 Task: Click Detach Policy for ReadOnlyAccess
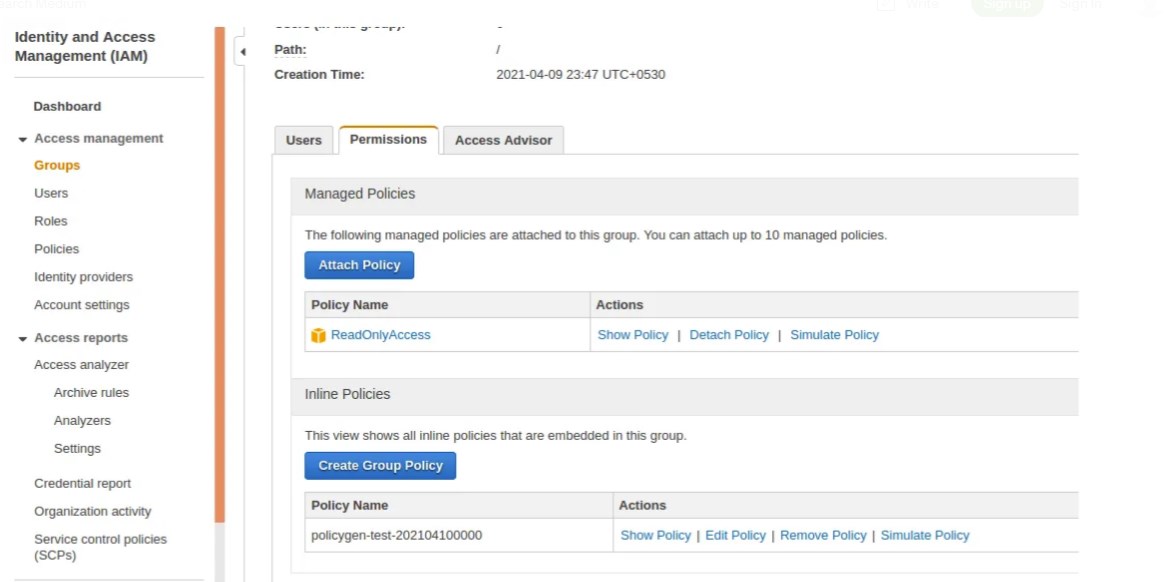729,335
